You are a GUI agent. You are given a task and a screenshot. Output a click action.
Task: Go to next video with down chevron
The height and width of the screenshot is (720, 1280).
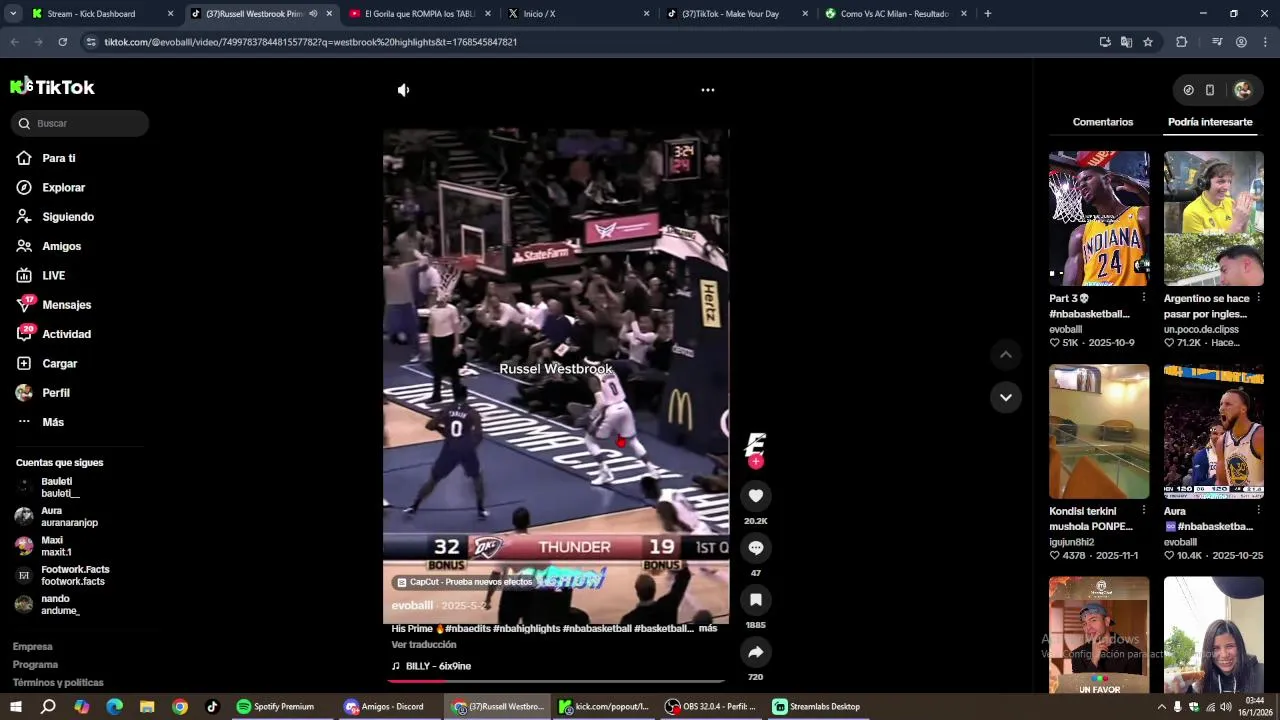[x=1006, y=397]
